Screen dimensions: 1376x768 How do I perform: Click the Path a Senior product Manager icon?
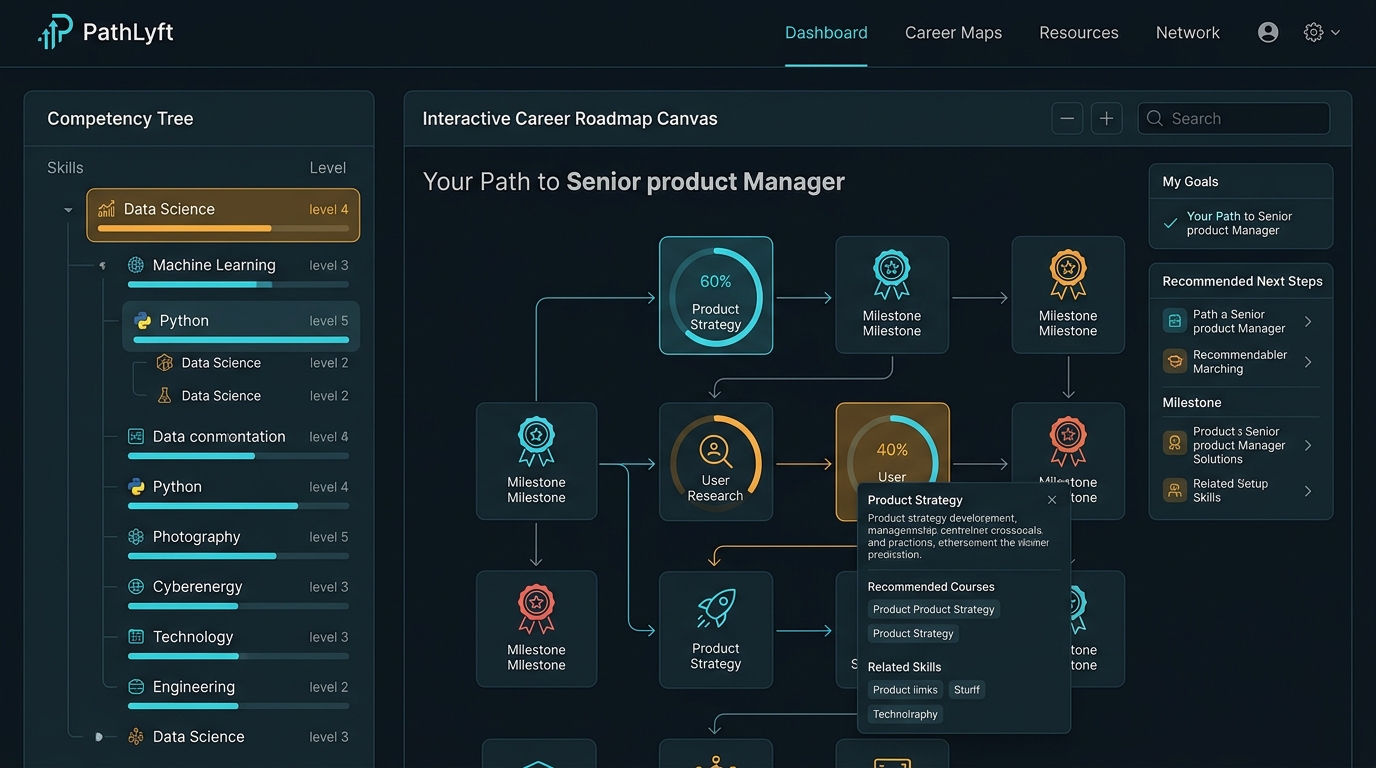[x=1175, y=321]
